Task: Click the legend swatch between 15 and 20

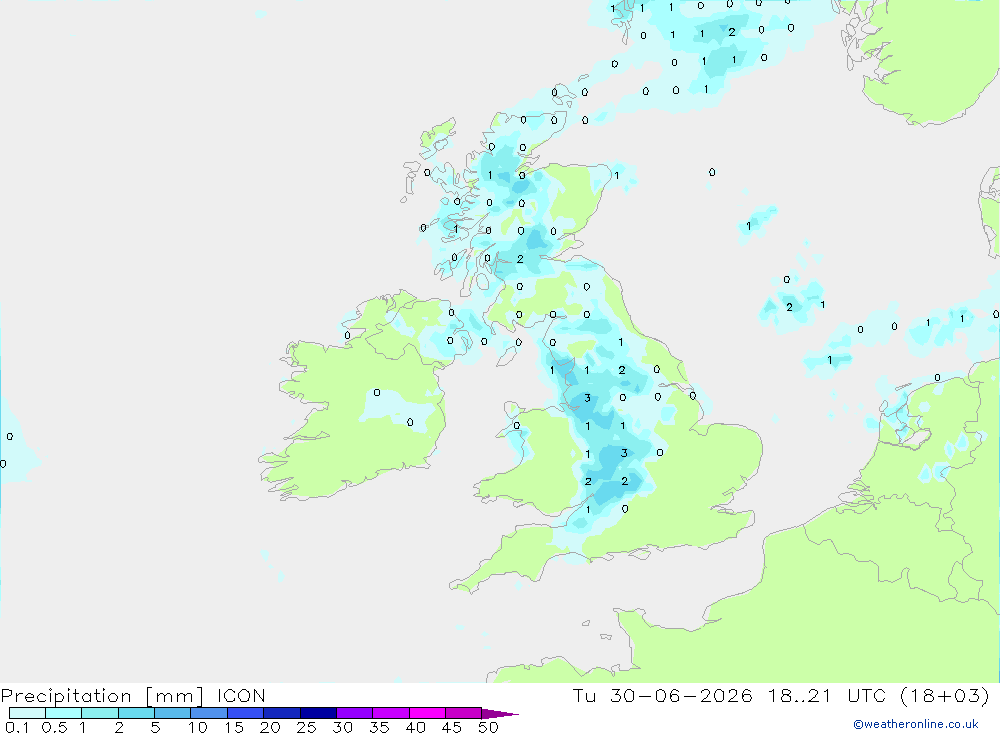Action: tap(246, 713)
